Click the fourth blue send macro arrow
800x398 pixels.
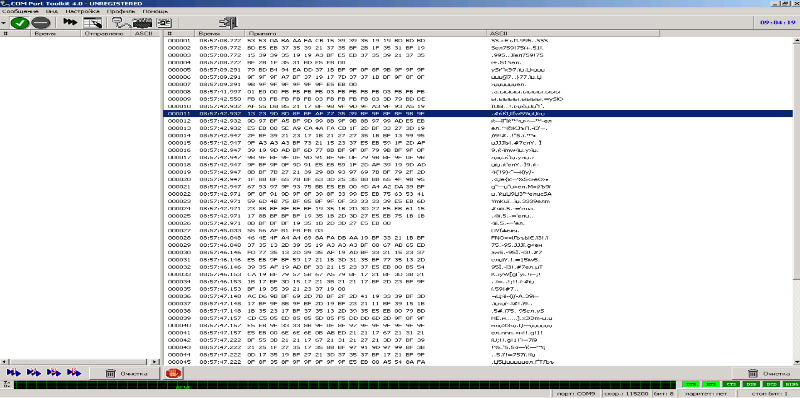tap(74, 372)
